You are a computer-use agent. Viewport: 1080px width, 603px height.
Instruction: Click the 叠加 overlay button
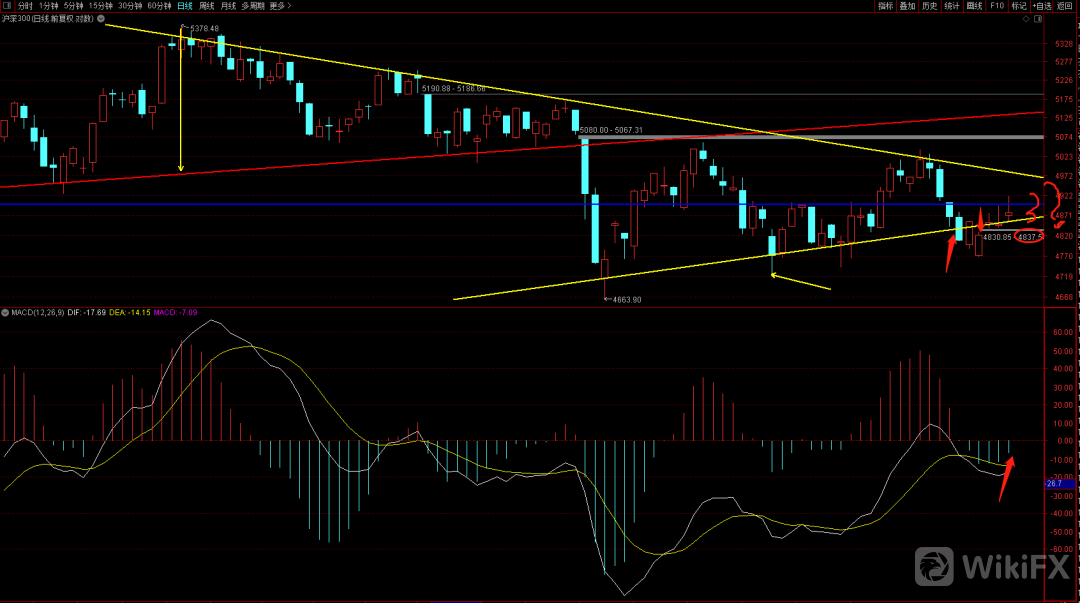907,6
